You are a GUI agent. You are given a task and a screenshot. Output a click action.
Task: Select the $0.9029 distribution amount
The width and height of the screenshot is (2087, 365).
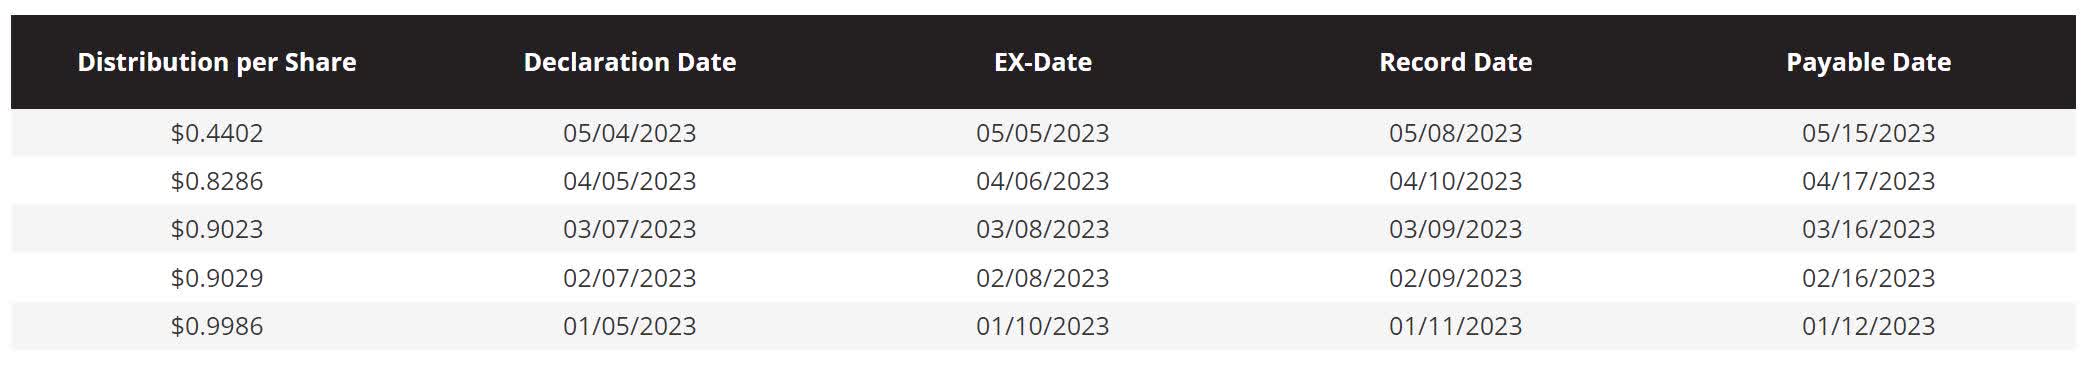coord(217,278)
